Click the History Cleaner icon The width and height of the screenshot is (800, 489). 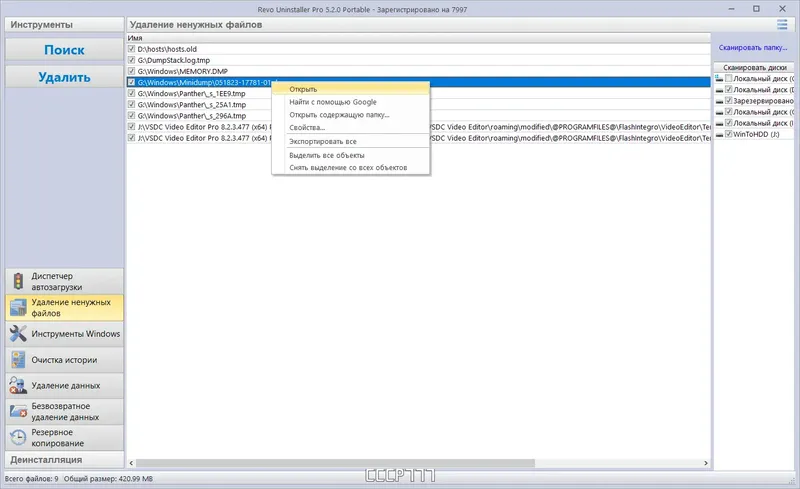pos(18,359)
